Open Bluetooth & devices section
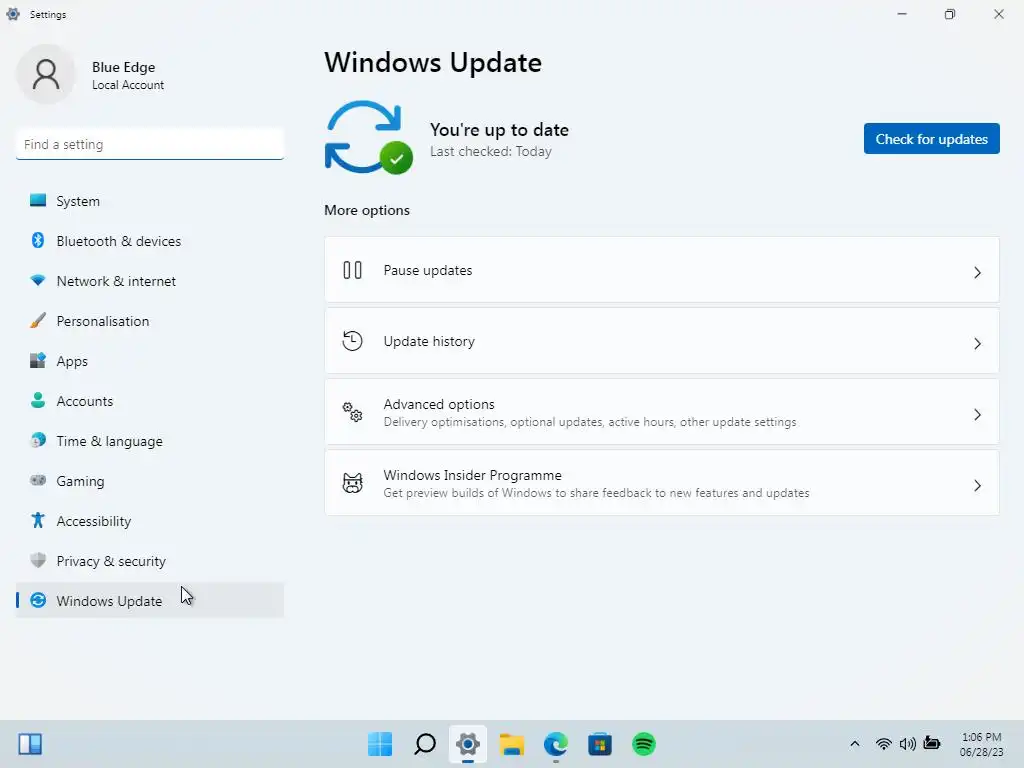 click(x=150, y=240)
